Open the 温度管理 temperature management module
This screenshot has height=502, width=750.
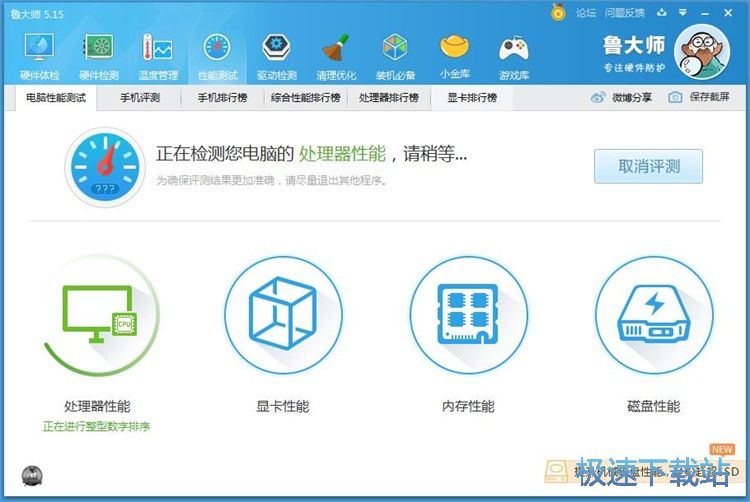[158, 56]
